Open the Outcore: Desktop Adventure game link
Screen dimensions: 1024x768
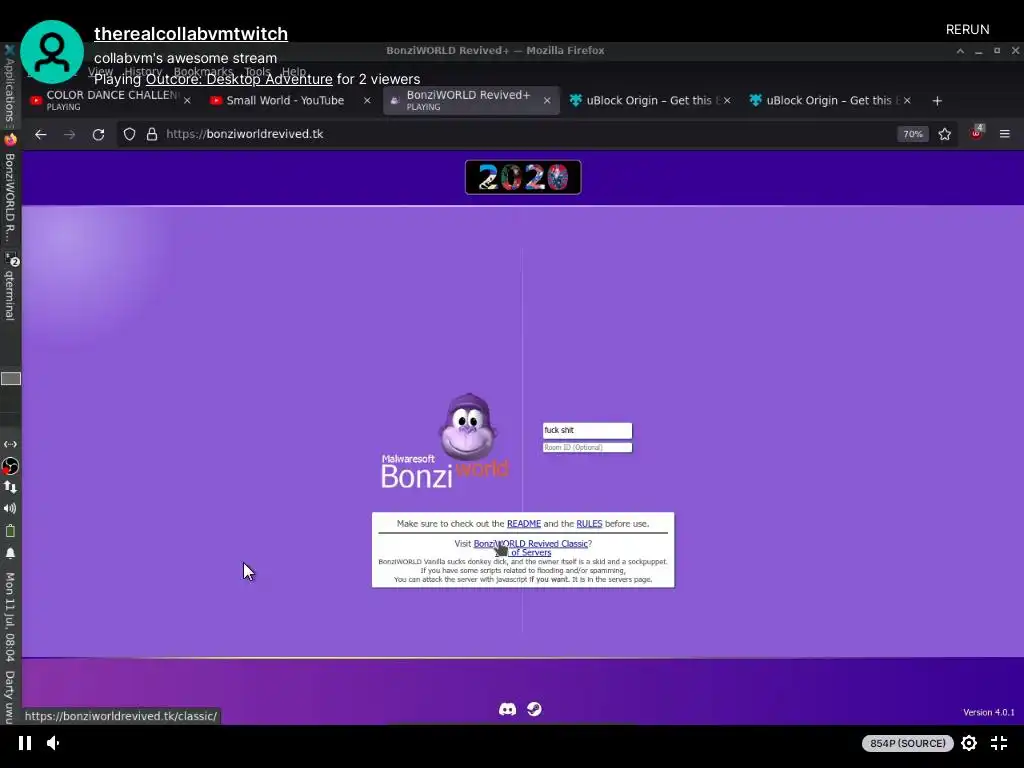(239, 79)
